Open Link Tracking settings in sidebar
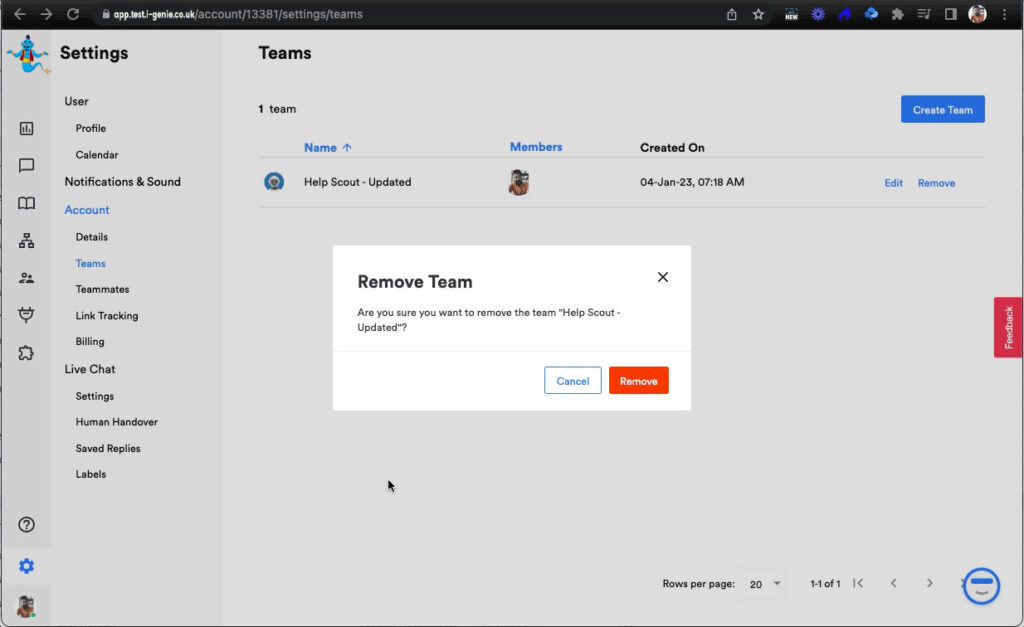The height and width of the screenshot is (627, 1024). click(x=107, y=316)
